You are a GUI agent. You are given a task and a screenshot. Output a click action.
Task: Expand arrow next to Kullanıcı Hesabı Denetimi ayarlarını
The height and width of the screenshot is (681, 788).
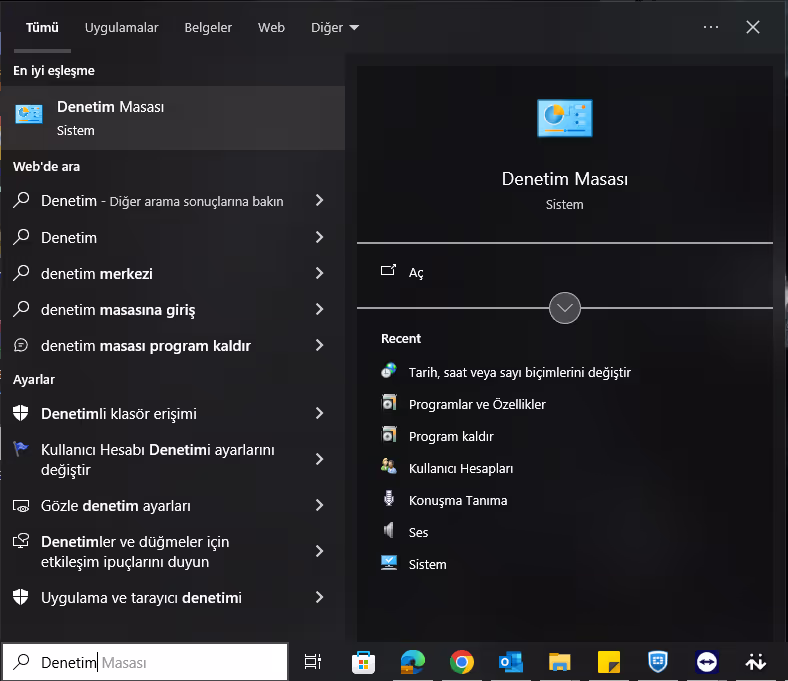click(x=319, y=459)
